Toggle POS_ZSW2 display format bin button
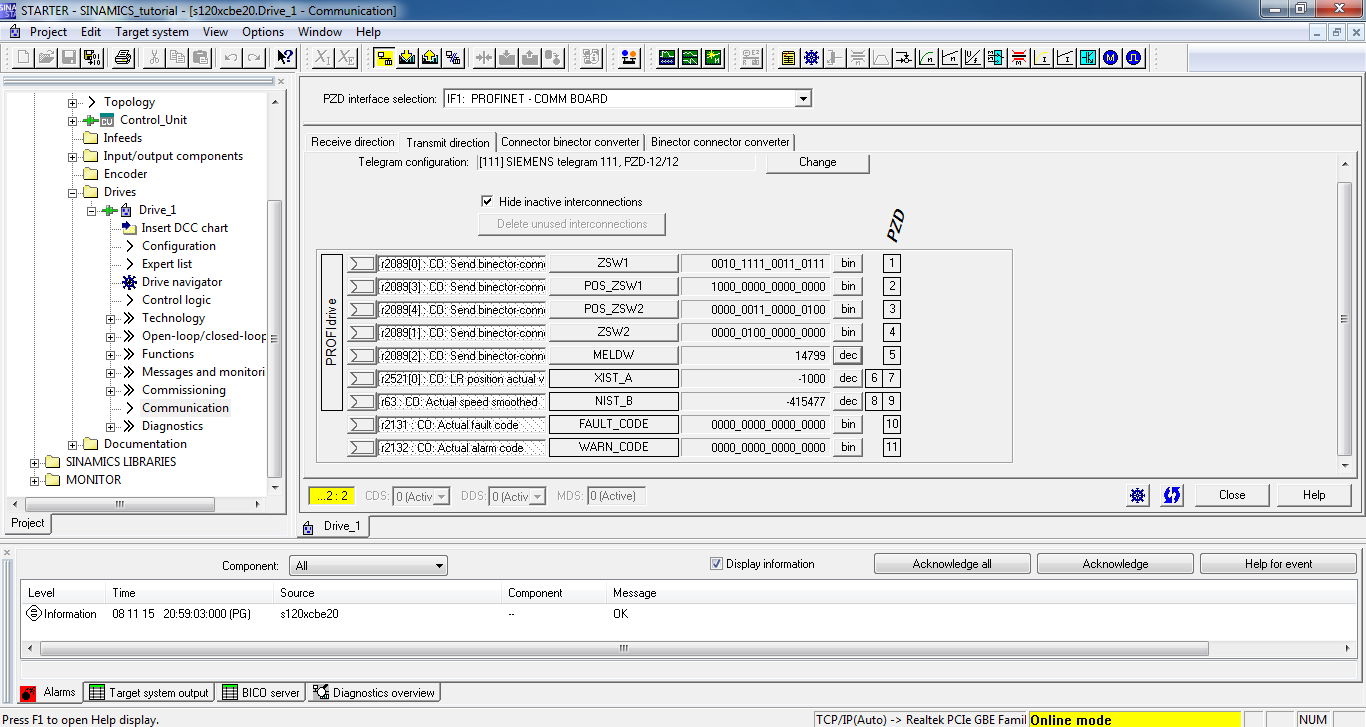1366x727 pixels. click(848, 309)
